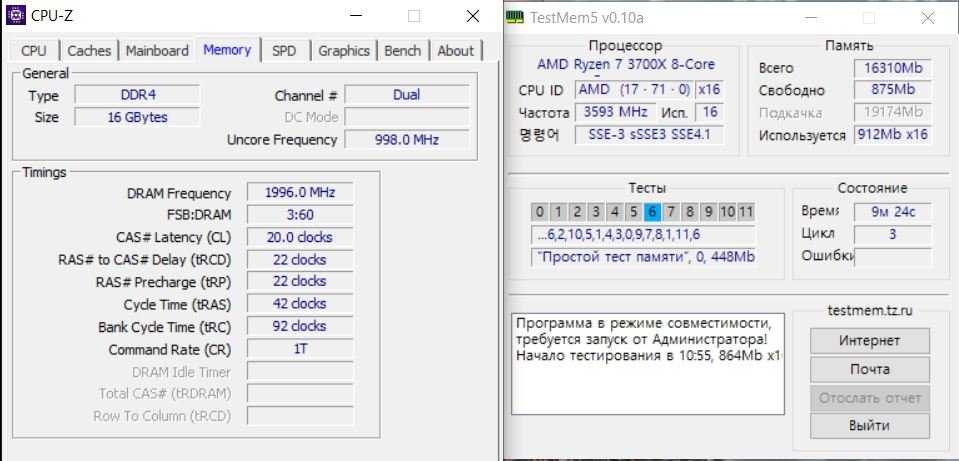Close the TestMem5 window
This screenshot has width=959, height=461.
(x=929, y=17)
